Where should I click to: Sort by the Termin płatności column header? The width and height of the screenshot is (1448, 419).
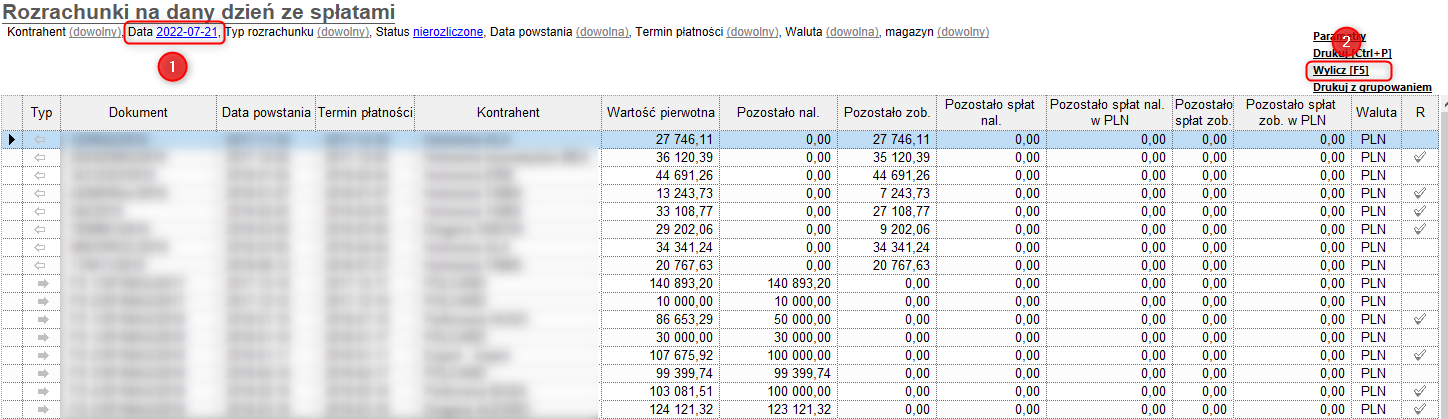click(365, 113)
